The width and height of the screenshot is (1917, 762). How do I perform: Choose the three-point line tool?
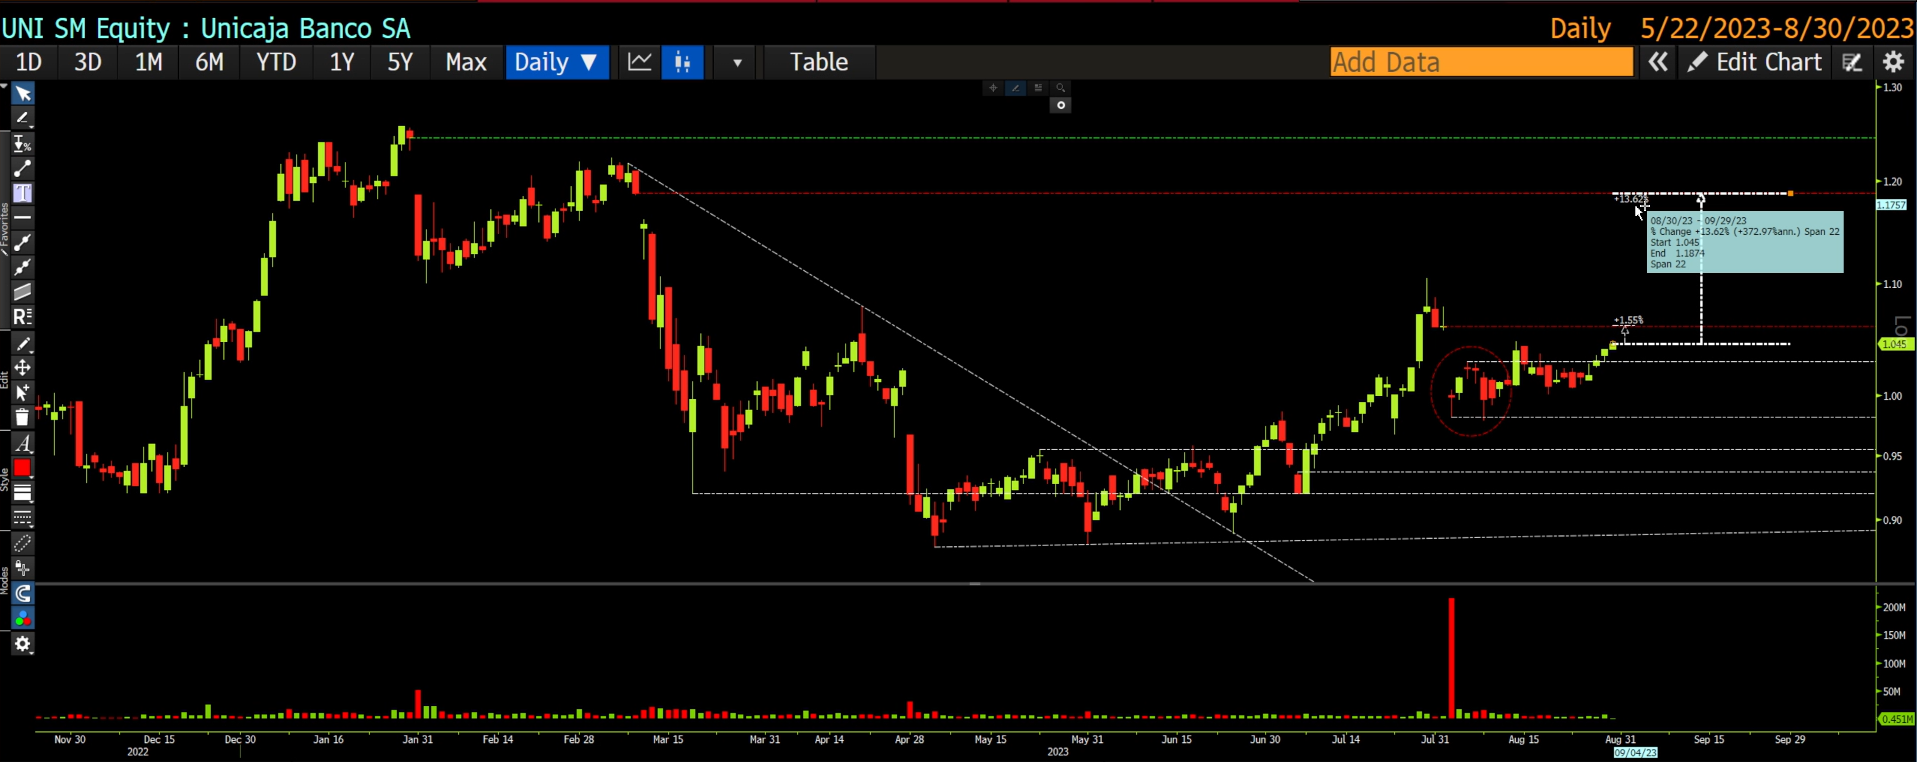[x=22, y=242]
